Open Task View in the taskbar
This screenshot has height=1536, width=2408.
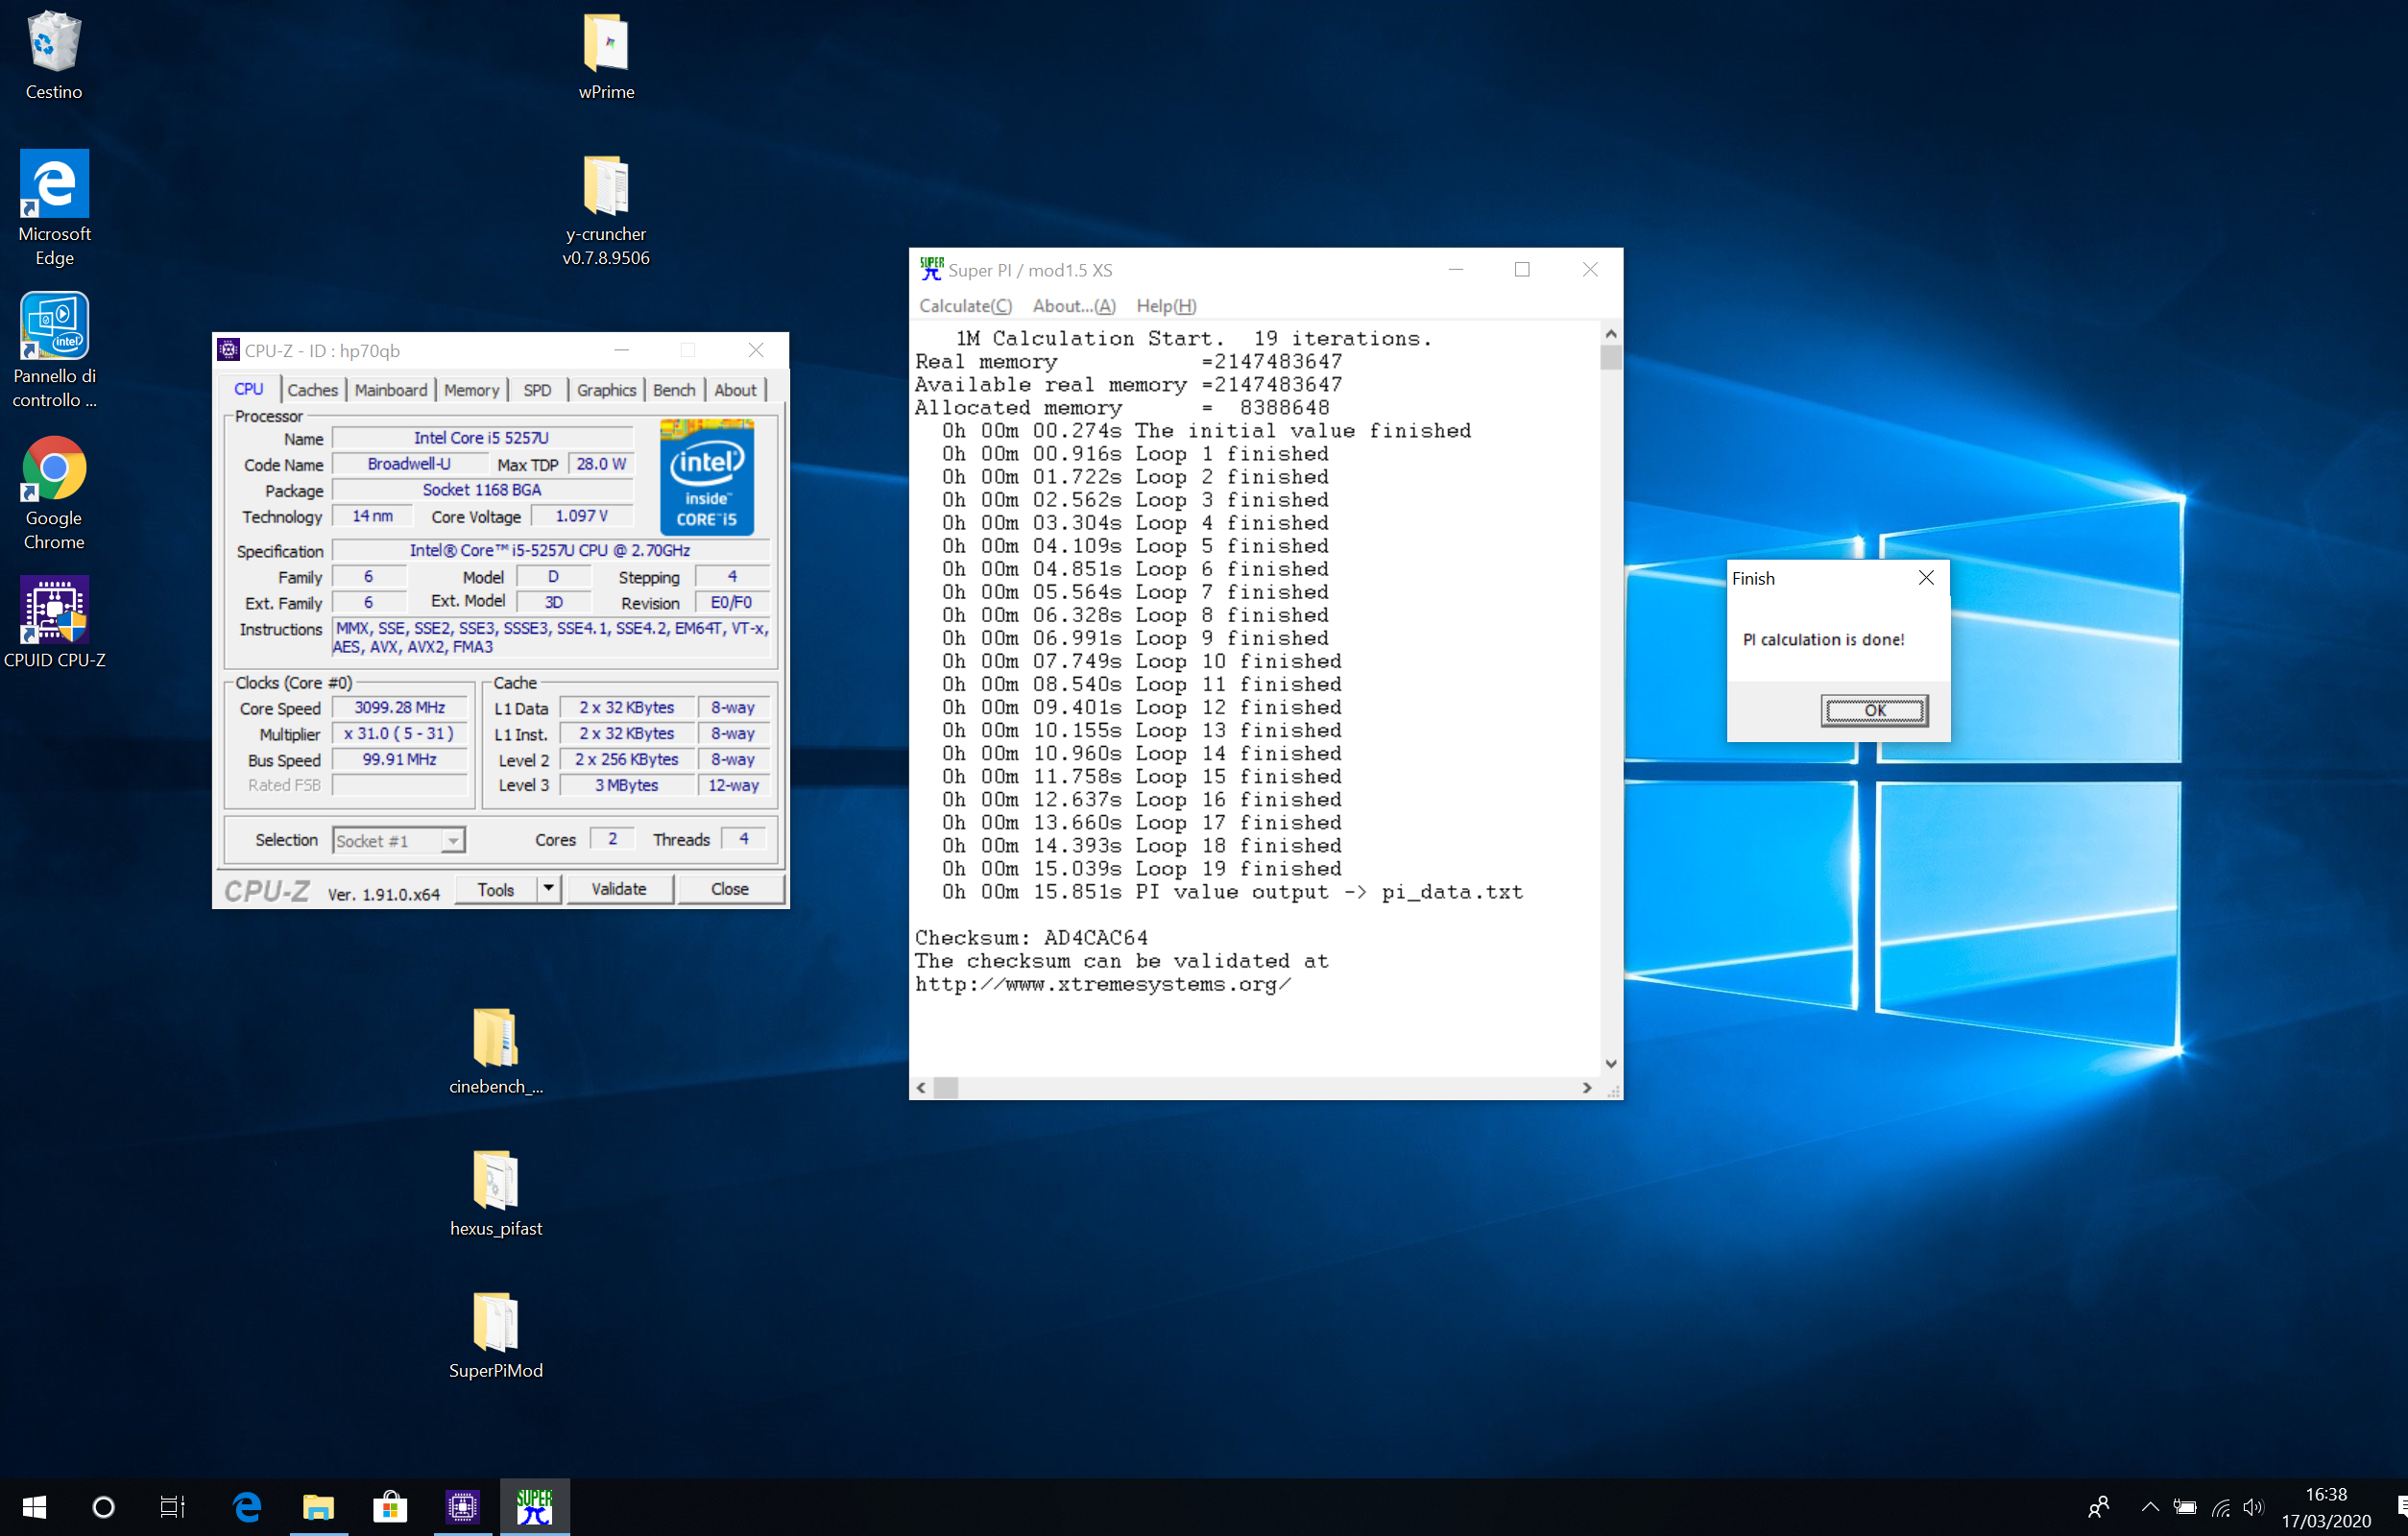tap(172, 1507)
